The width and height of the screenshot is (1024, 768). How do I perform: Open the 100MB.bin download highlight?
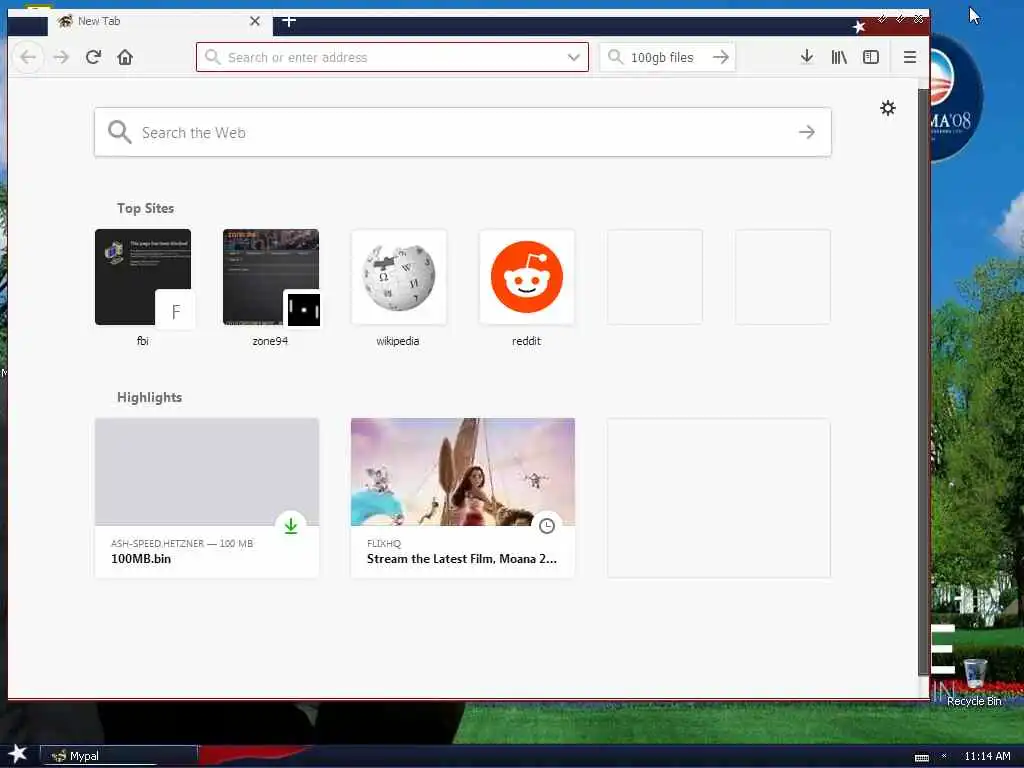207,498
